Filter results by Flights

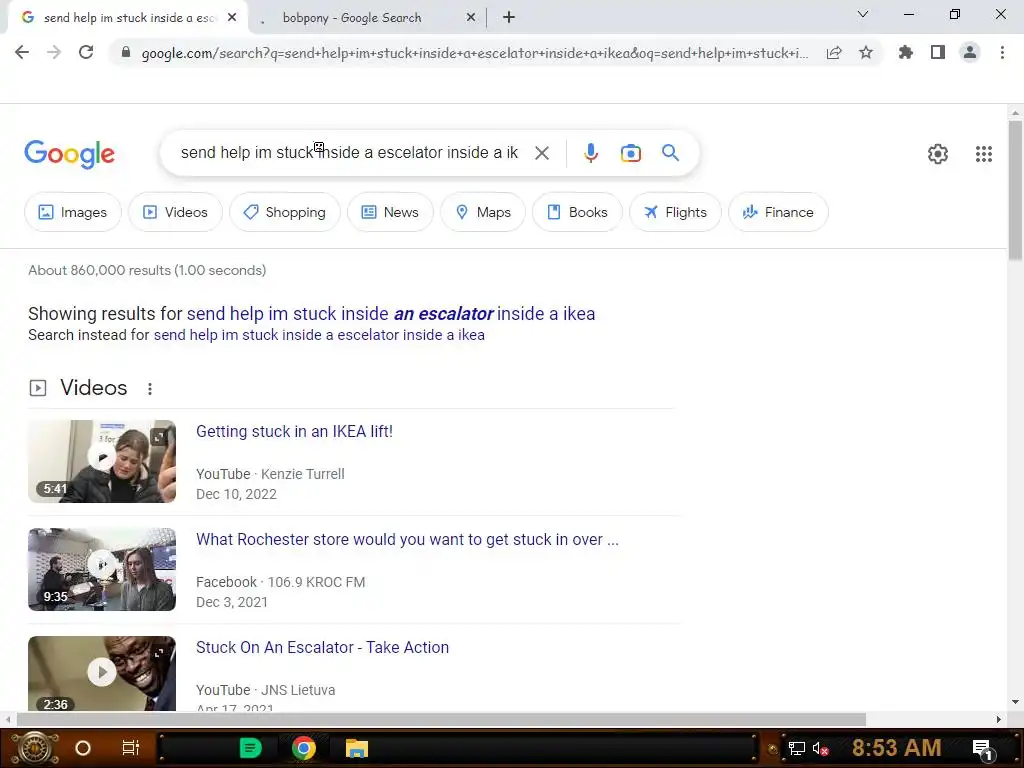(675, 212)
